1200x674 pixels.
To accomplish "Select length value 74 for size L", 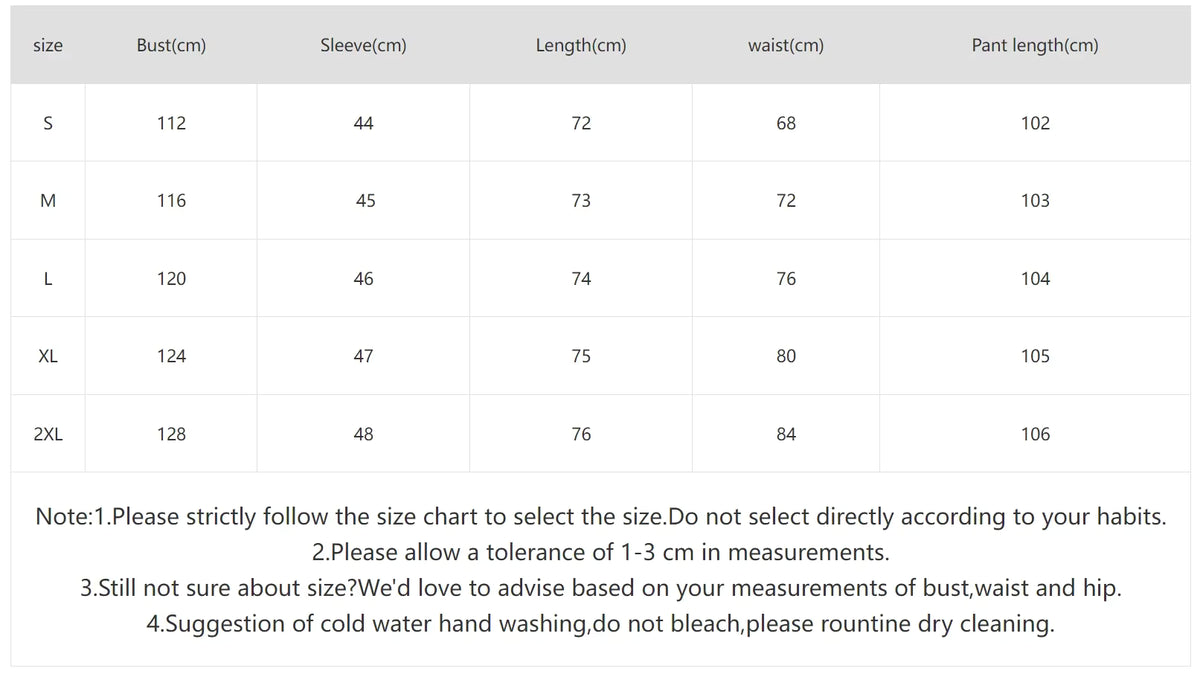I will pos(581,279).
